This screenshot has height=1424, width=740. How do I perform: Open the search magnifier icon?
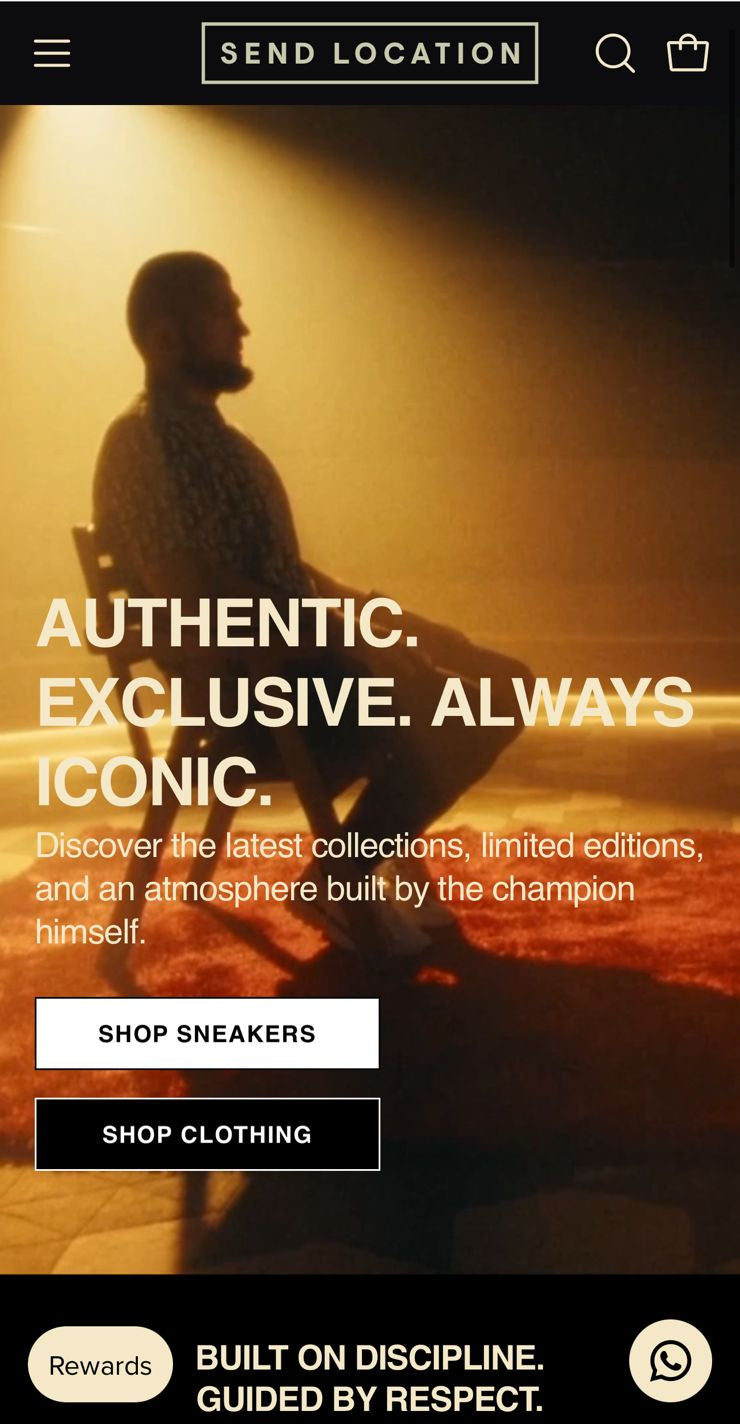pyautogui.click(x=615, y=53)
